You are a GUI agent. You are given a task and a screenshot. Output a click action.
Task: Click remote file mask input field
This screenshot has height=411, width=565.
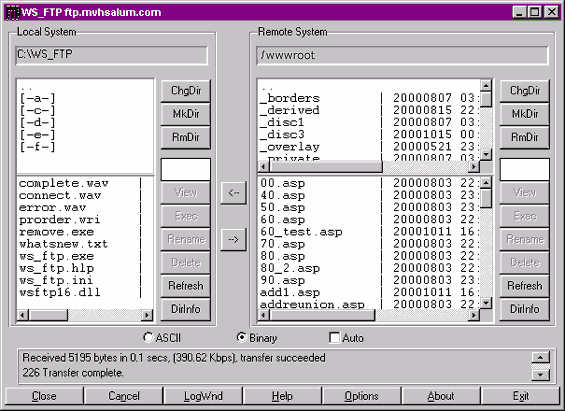point(525,169)
